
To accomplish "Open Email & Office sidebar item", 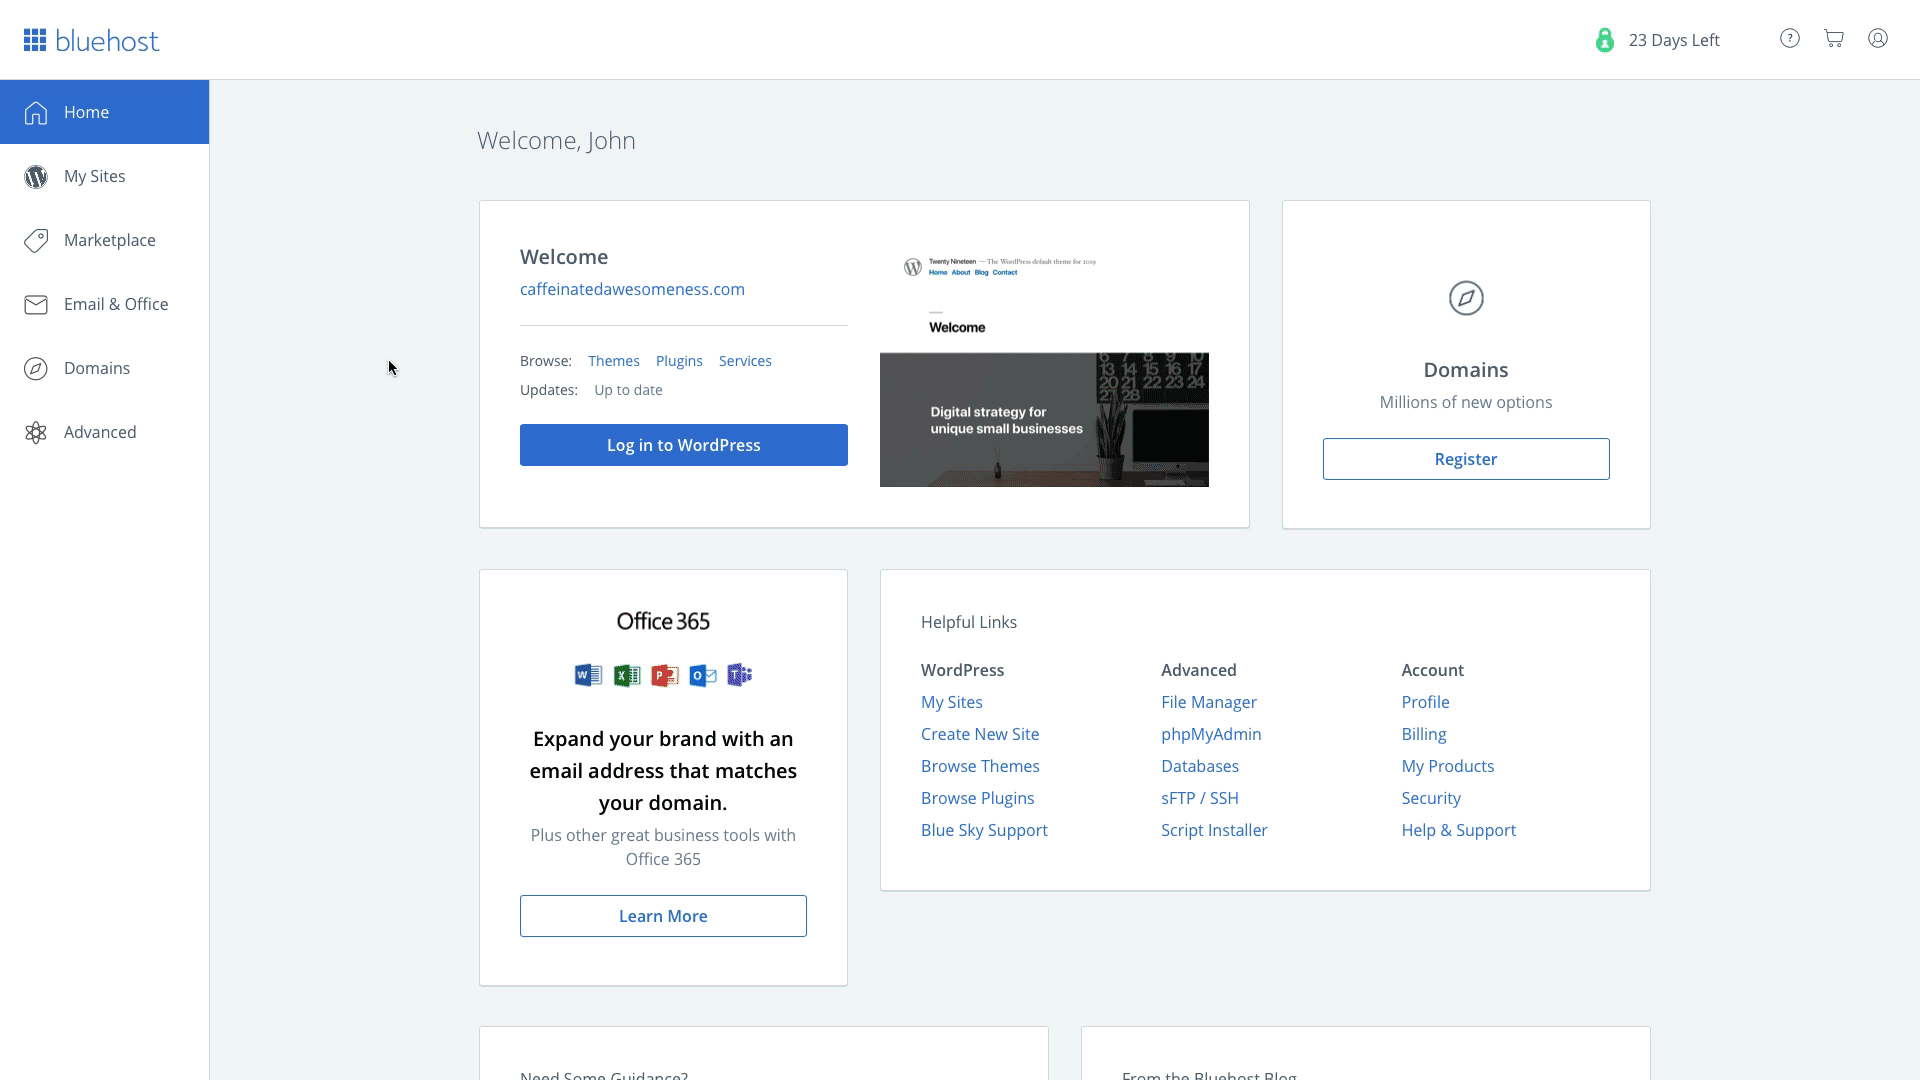I will (115, 304).
